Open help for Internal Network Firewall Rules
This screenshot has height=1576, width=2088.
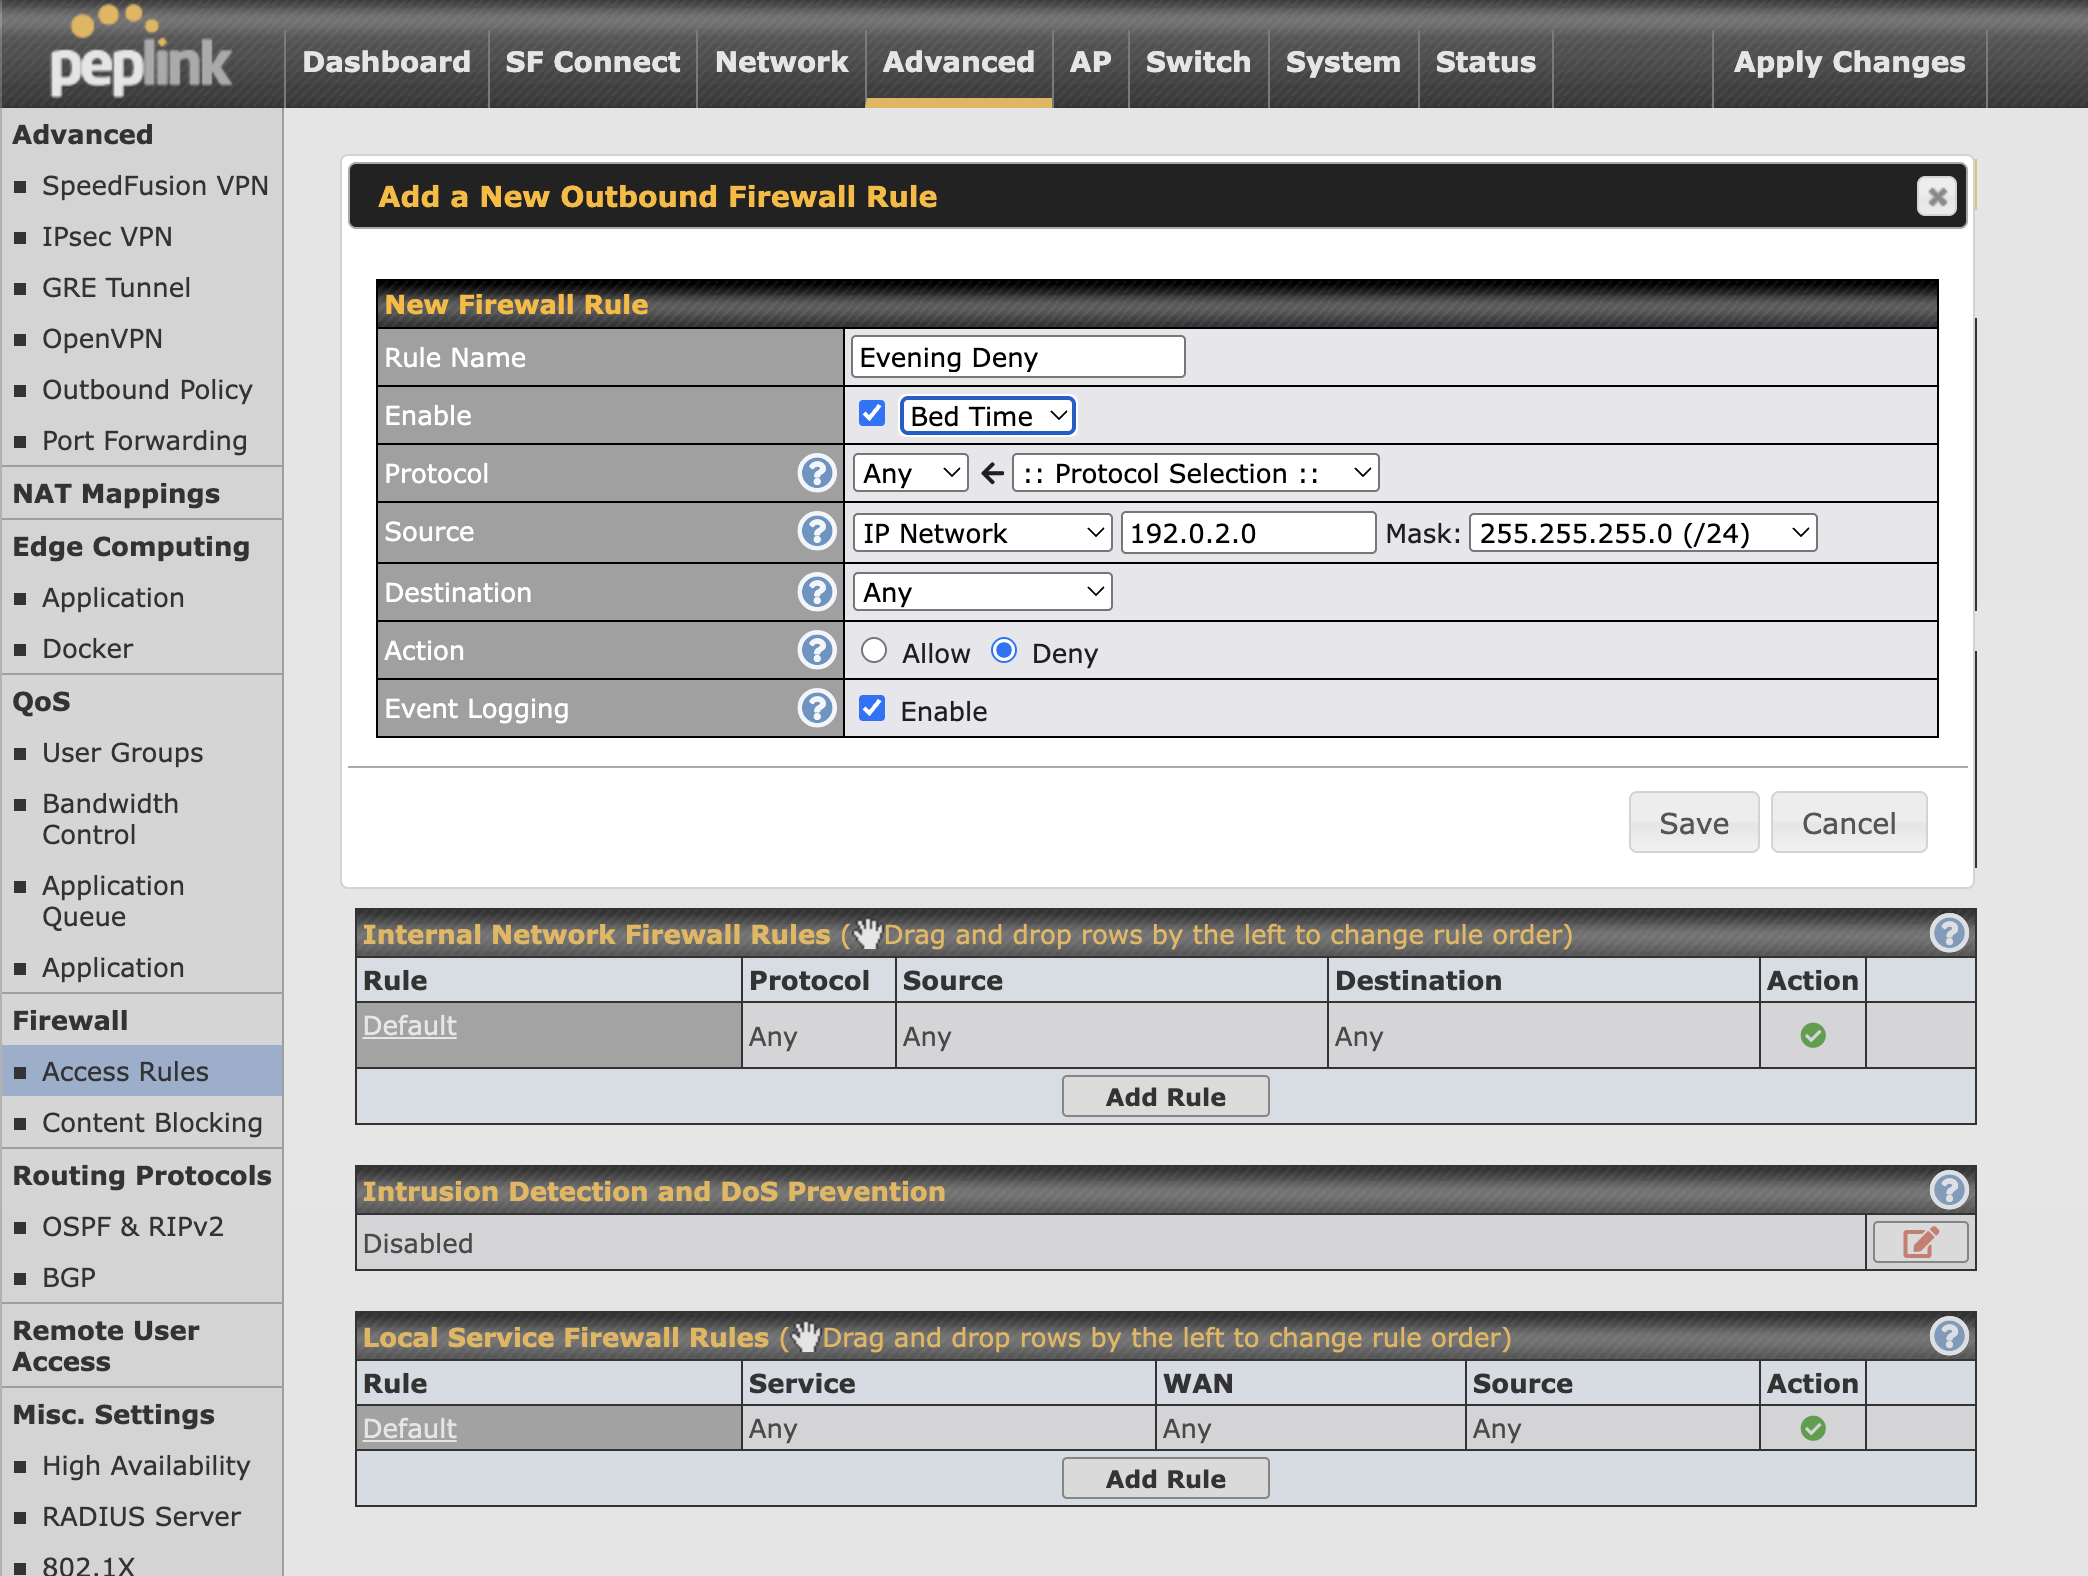click(1947, 933)
